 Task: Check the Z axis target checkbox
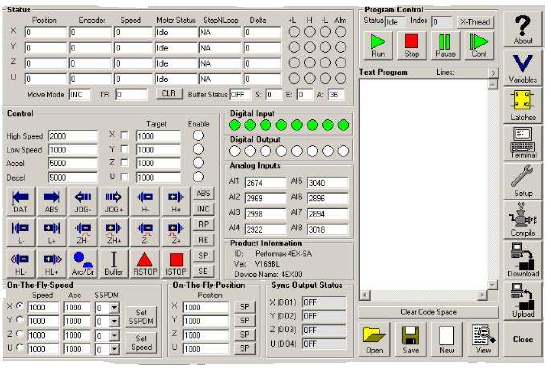tap(124, 162)
